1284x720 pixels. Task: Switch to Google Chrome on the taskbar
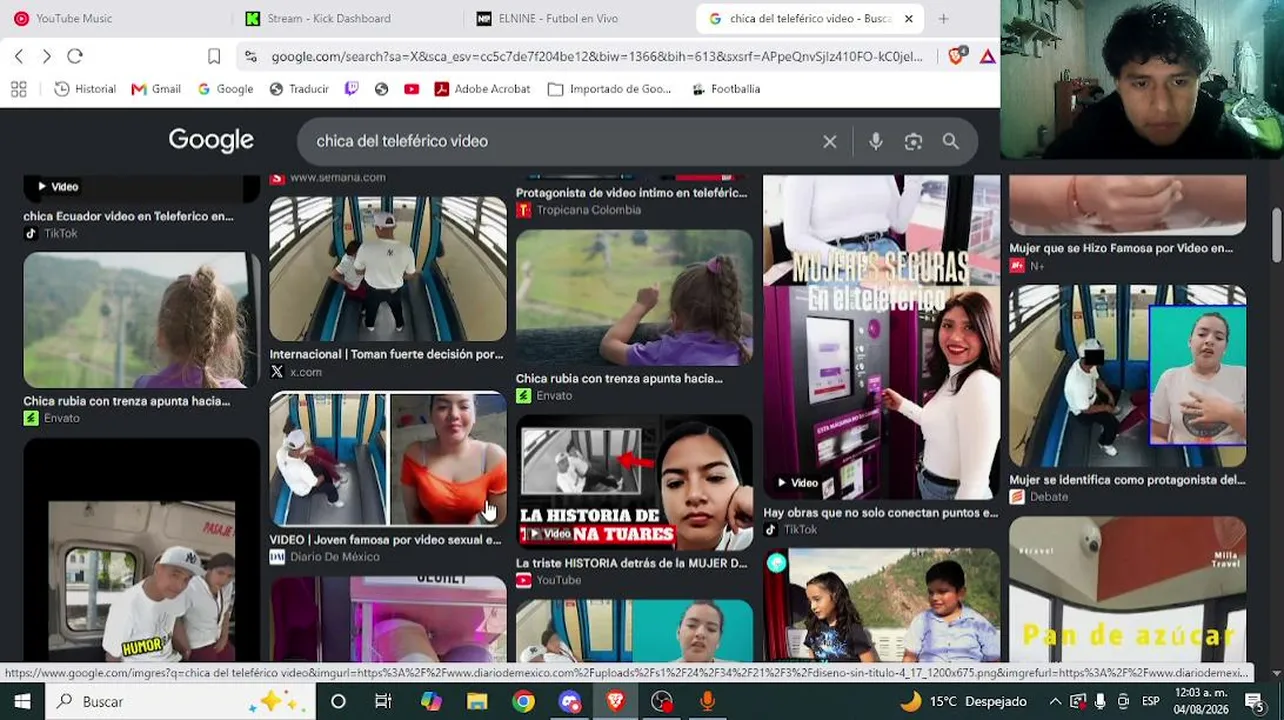(523, 701)
